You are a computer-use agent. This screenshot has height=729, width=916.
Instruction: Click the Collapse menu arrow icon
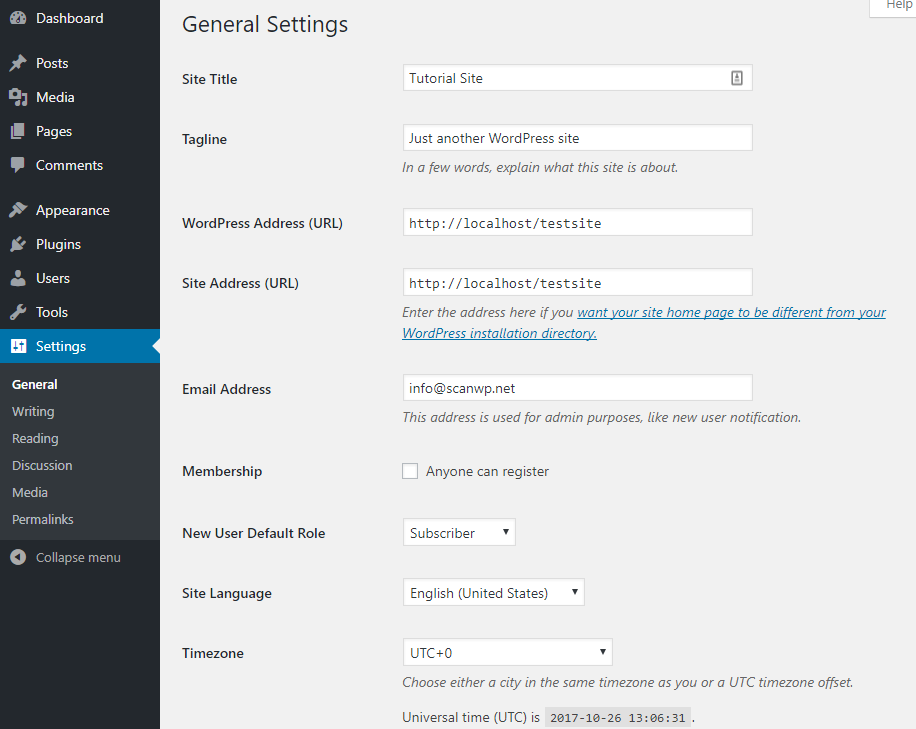click(x=18, y=557)
